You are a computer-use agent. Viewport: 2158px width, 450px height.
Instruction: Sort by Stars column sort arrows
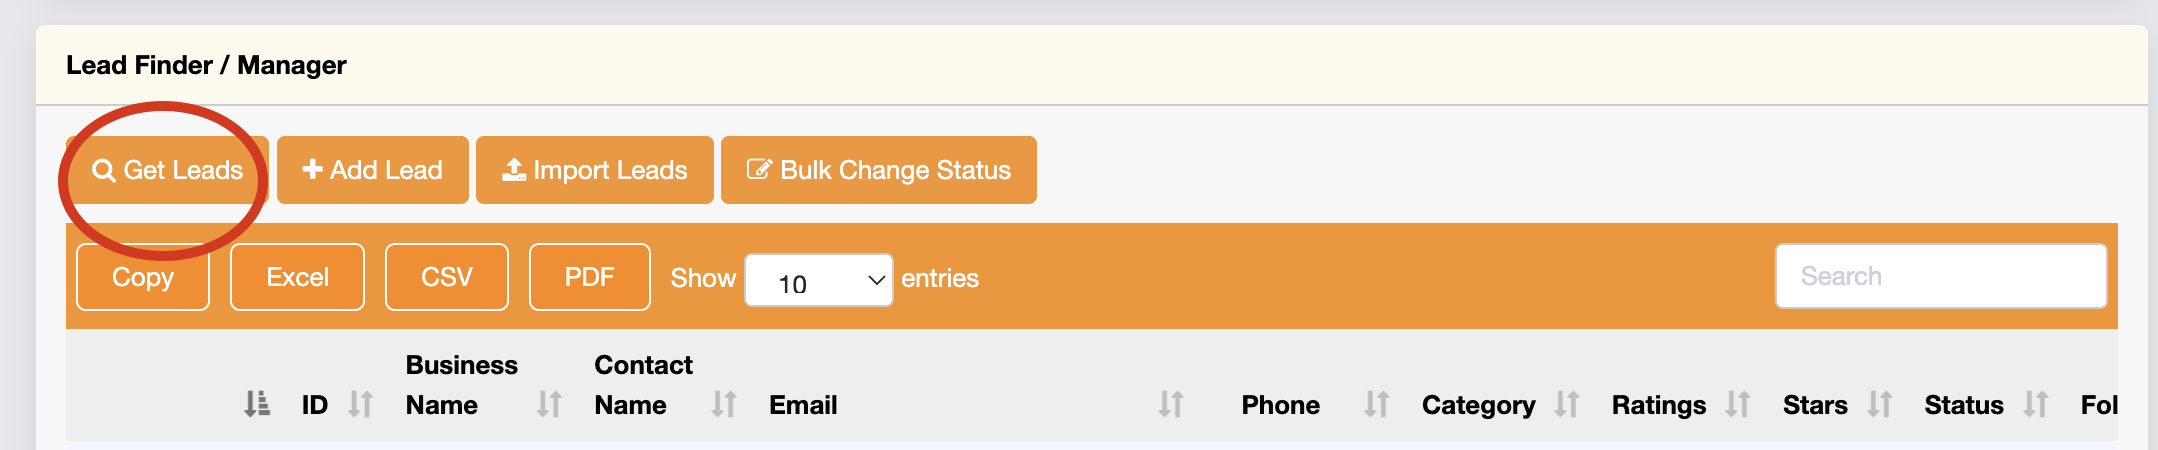point(1880,404)
